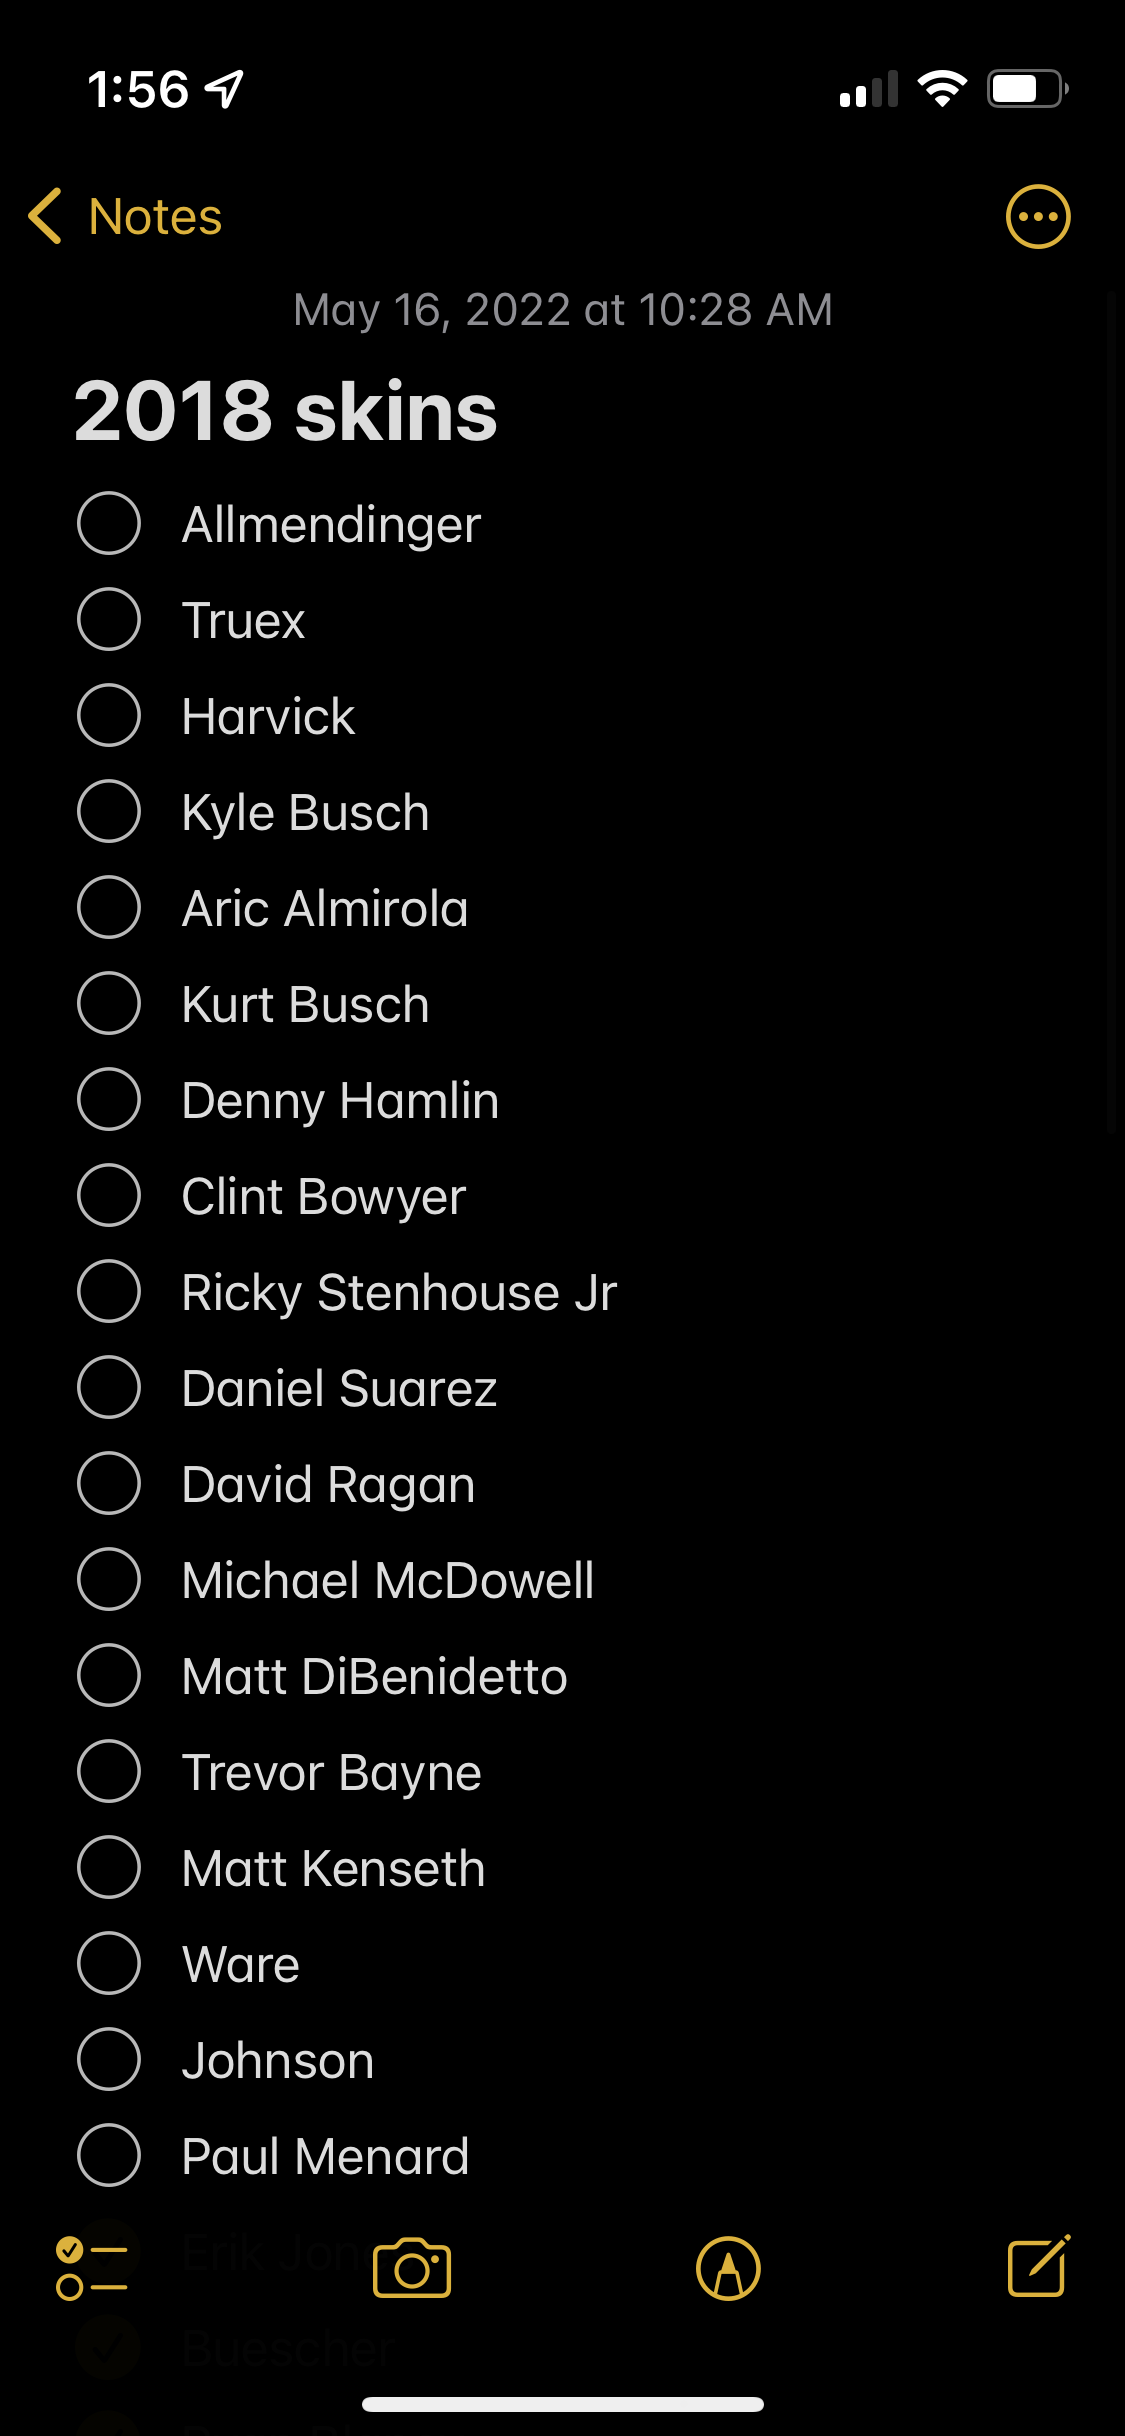Tap the battery indicator icon

(x=1028, y=89)
